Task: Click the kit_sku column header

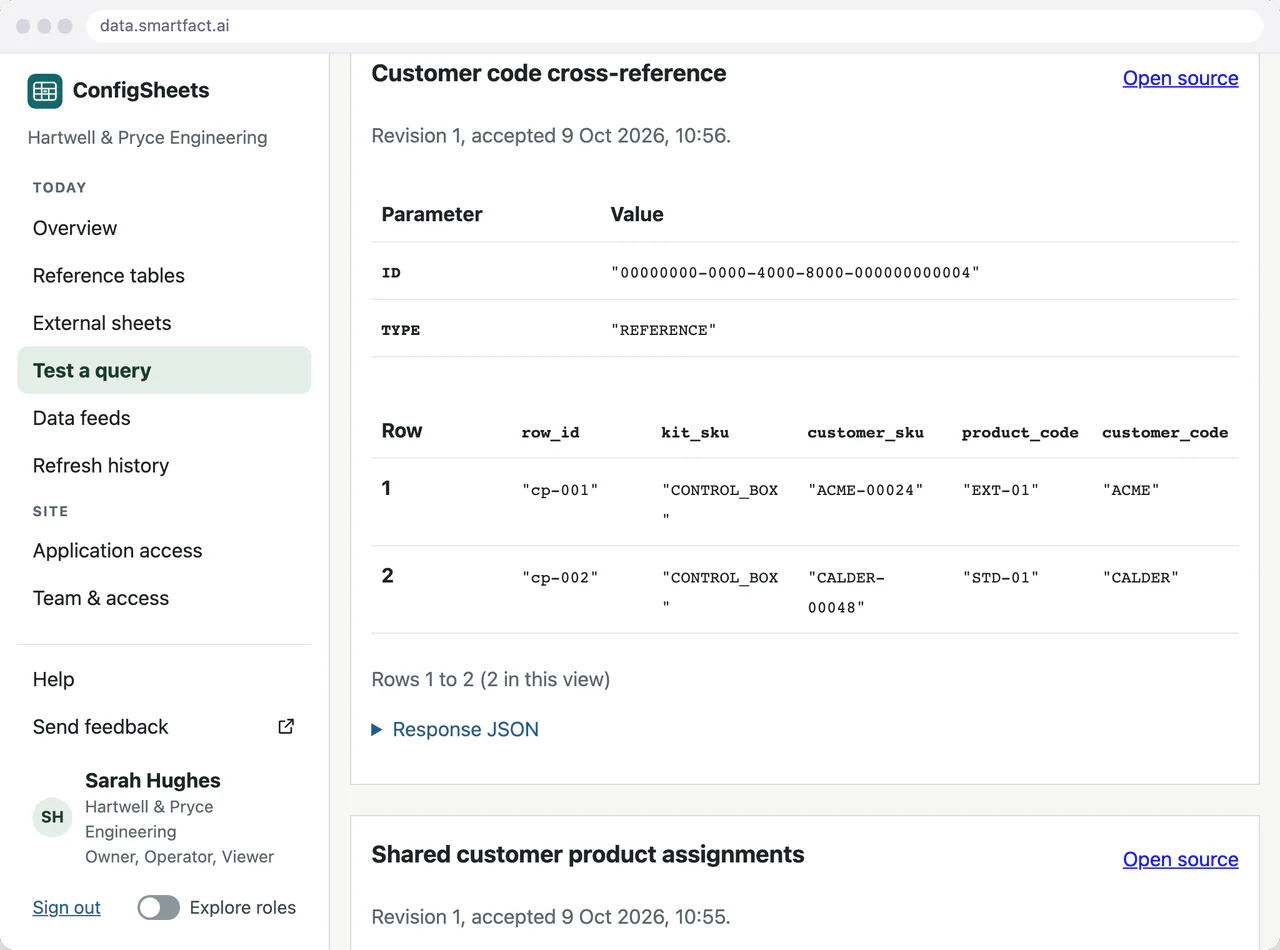Action: (x=695, y=433)
